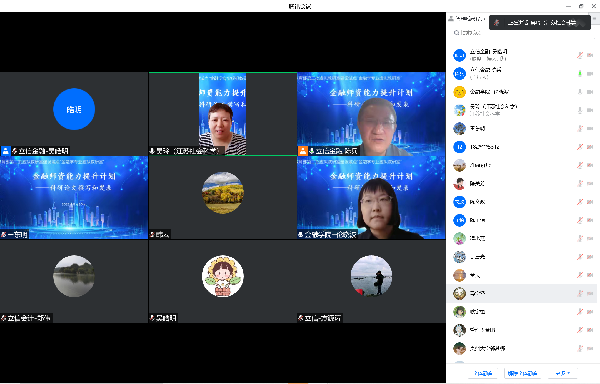Click blue user badge on the blue-avatar tile label

point(6,151)
